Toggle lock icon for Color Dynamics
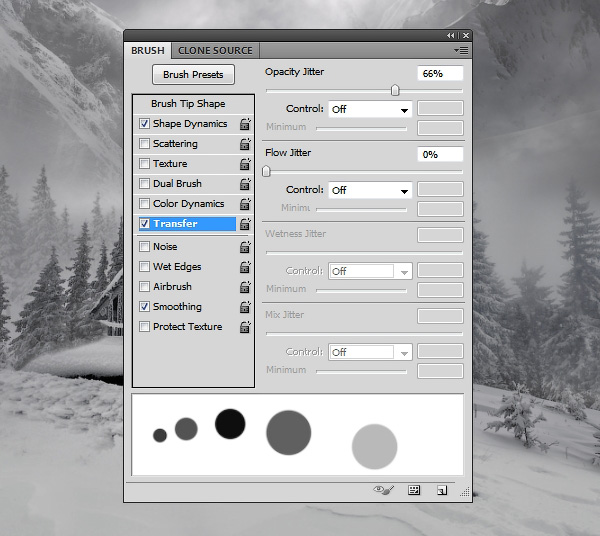 (245, 204)
